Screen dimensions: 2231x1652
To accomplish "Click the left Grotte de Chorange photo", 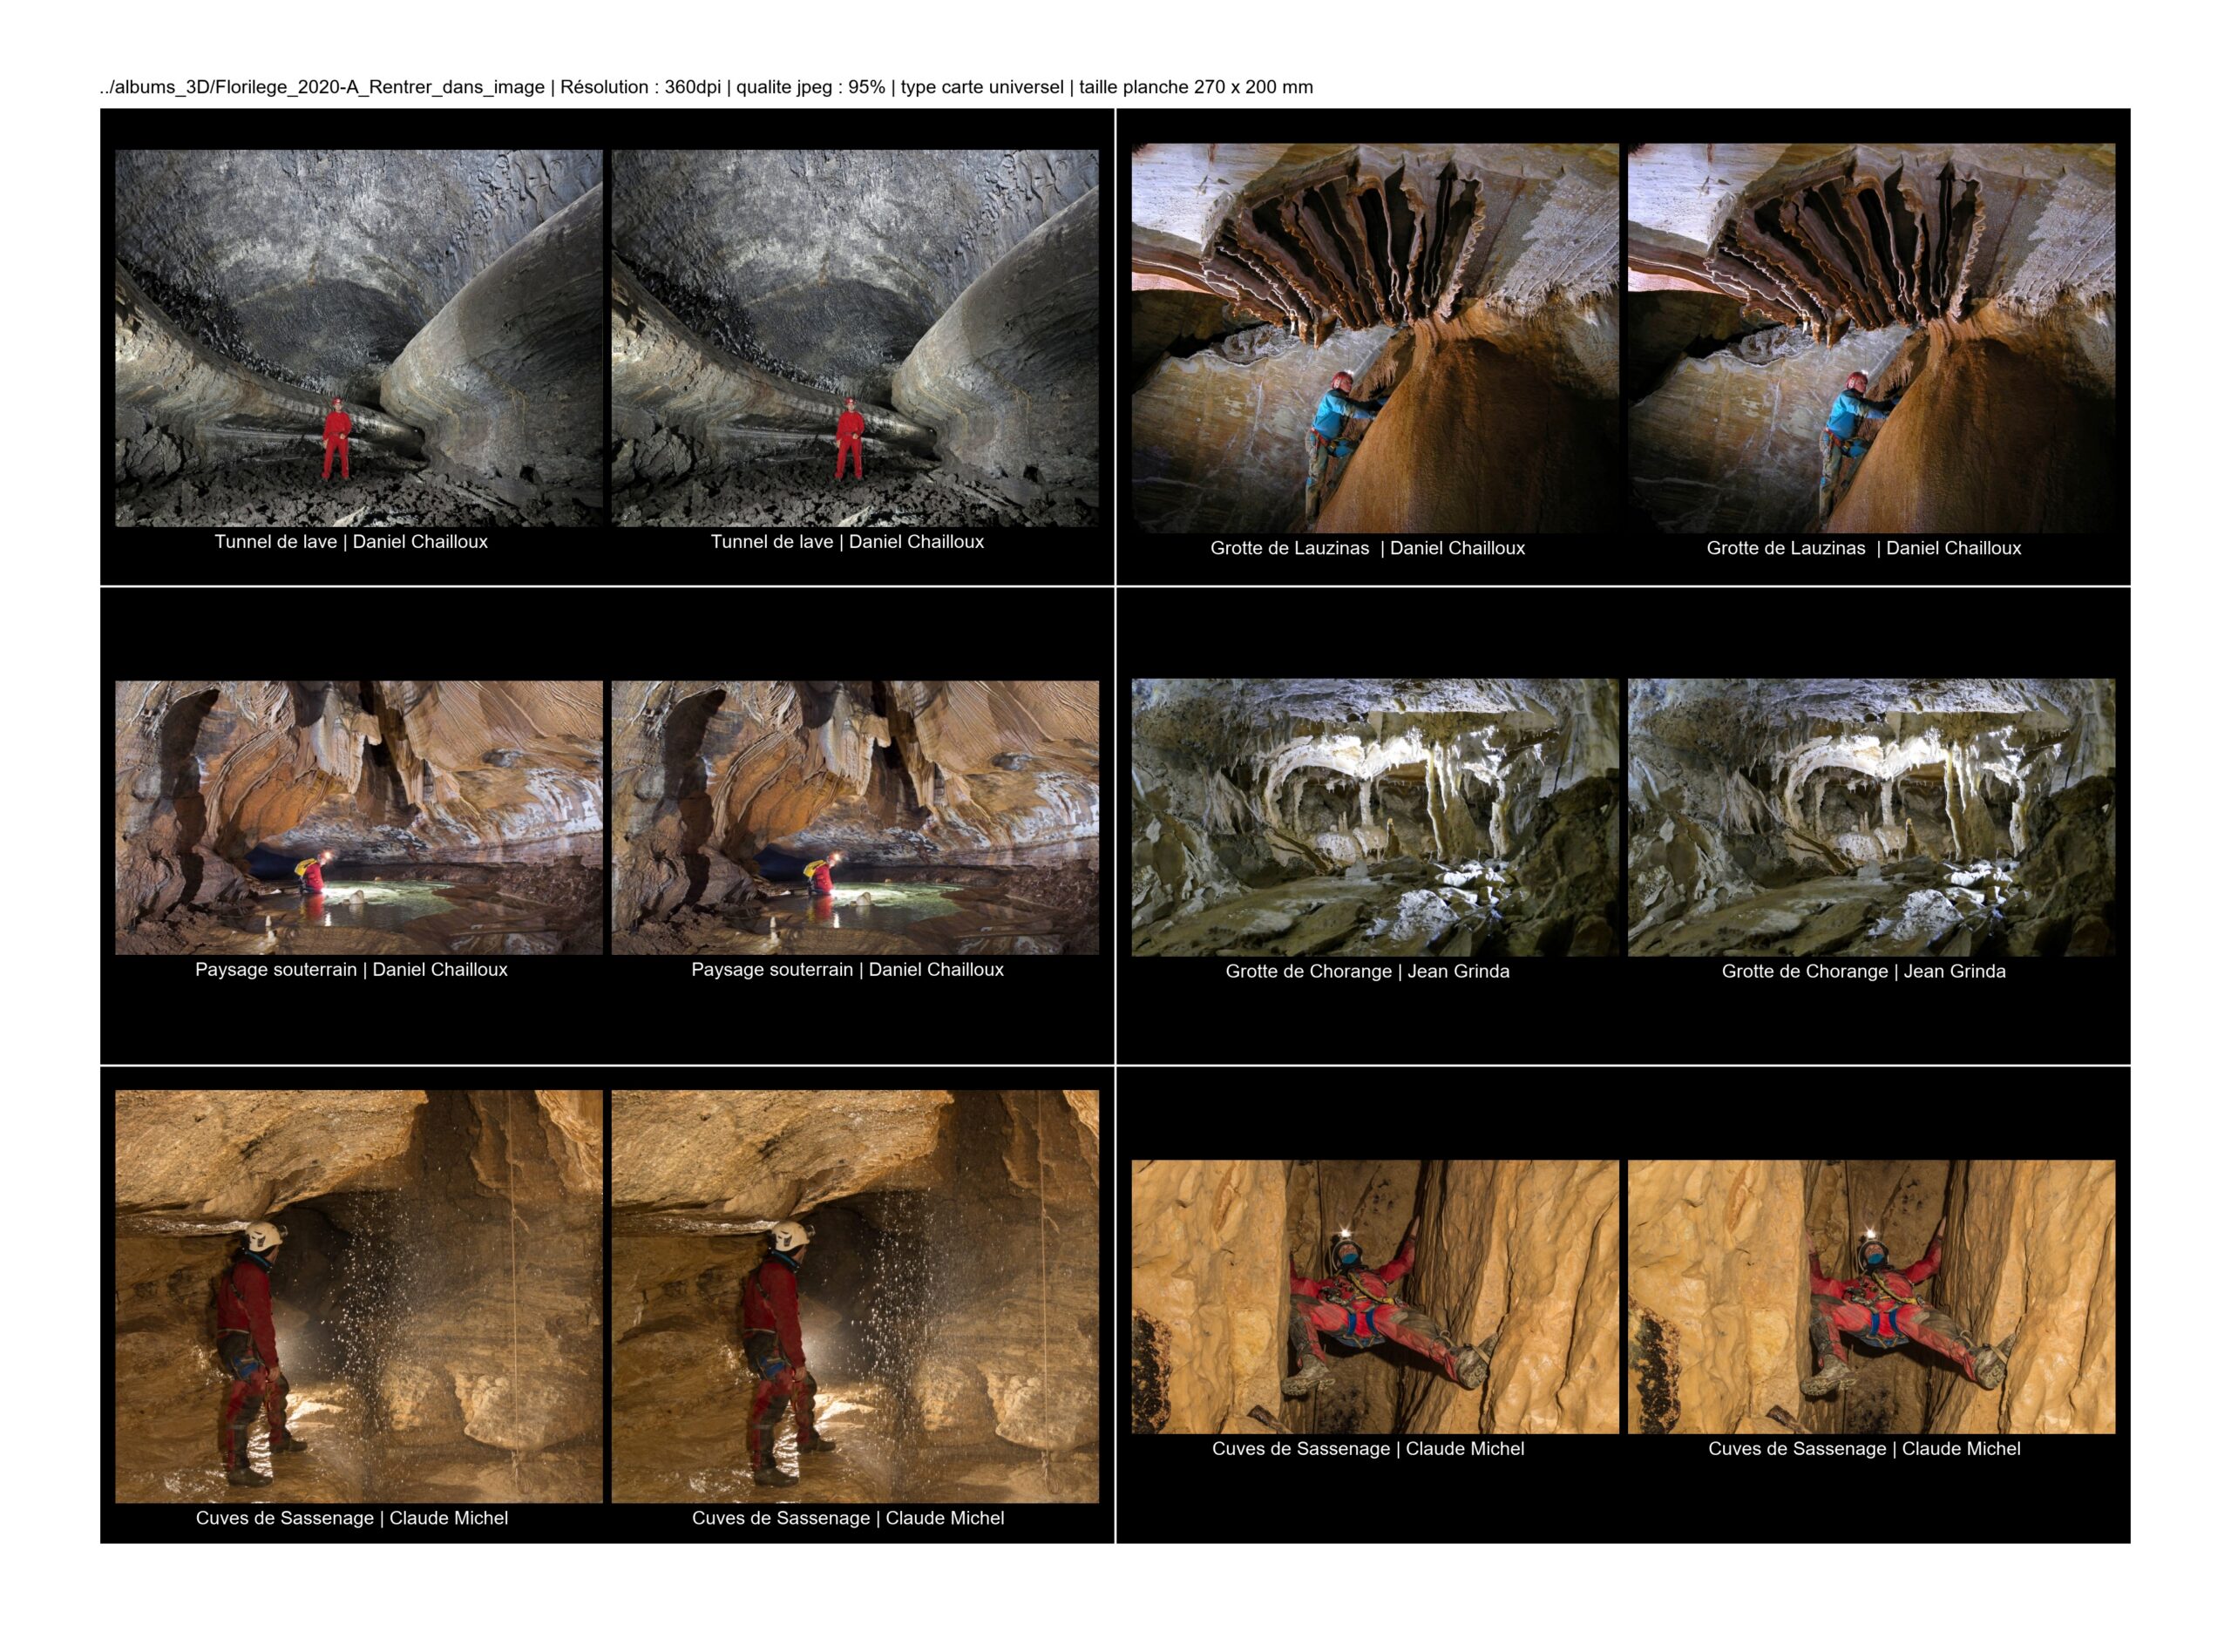I will (x=1375, y=818).
